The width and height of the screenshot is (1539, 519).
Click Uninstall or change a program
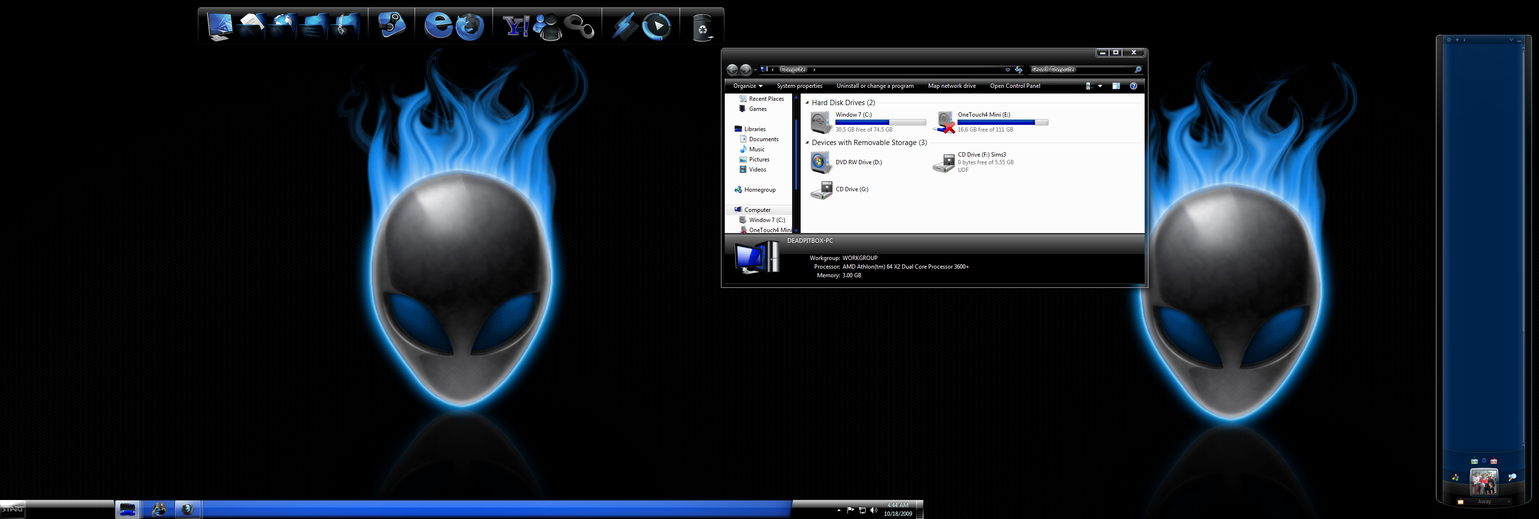(x=875, y=86)
